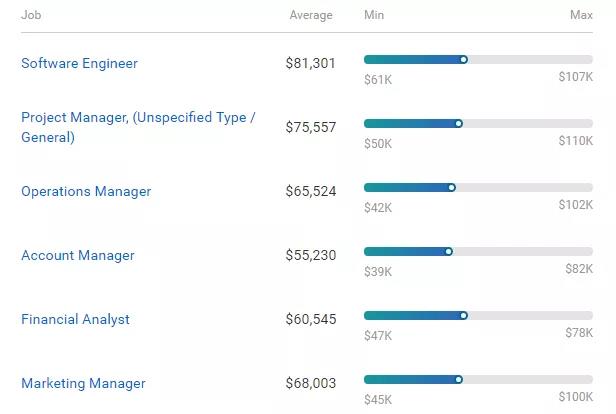This screenshot has width=616, height=414.
Task: Click the Average column header
Action: (311, 15)
